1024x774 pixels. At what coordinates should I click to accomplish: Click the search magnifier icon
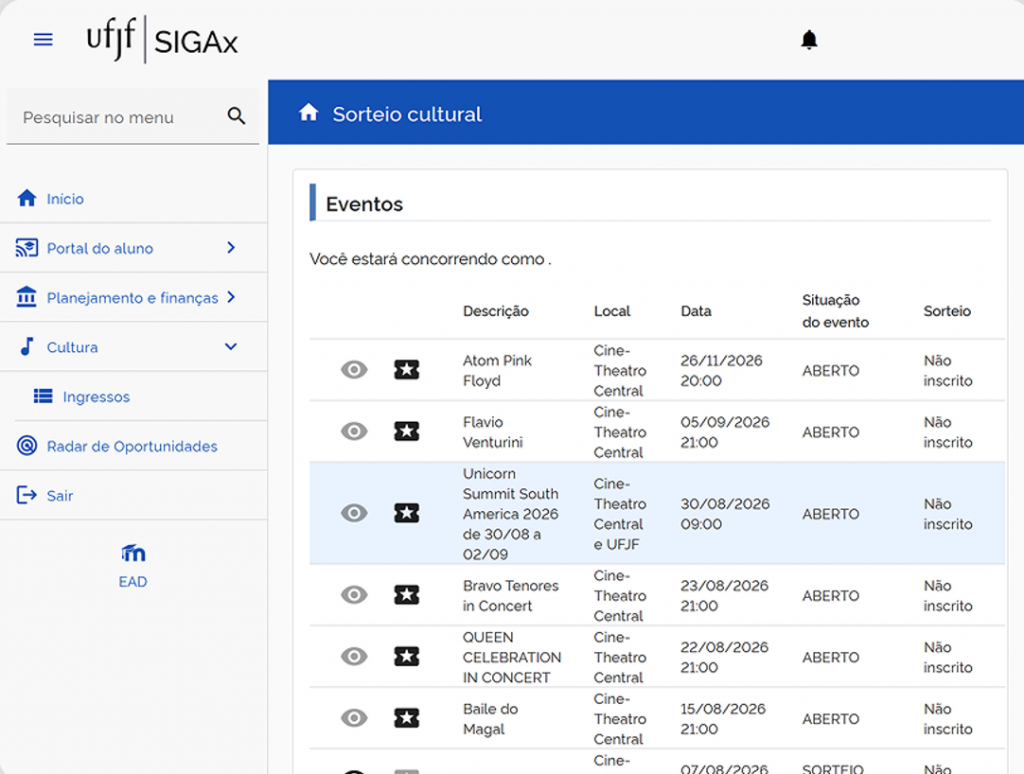coord(236,116)
